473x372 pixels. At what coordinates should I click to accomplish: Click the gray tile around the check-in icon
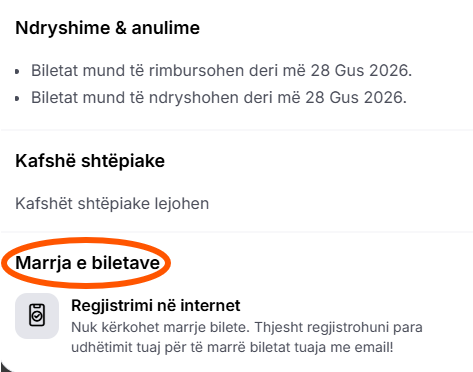[x=37, y=316]
